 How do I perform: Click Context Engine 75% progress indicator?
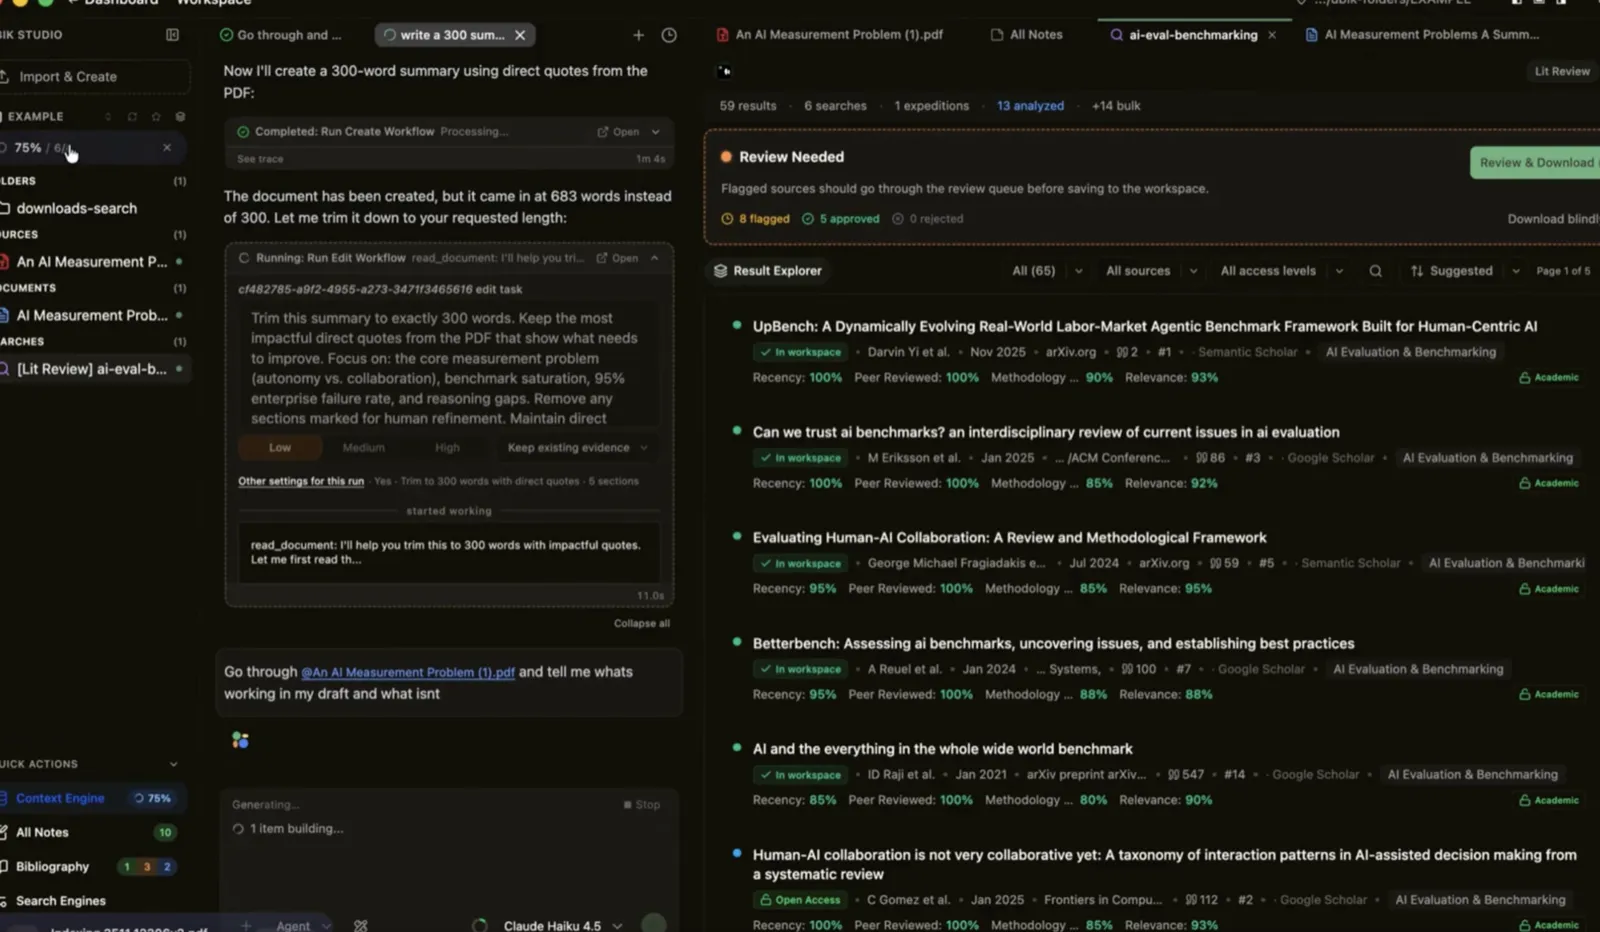152,798
